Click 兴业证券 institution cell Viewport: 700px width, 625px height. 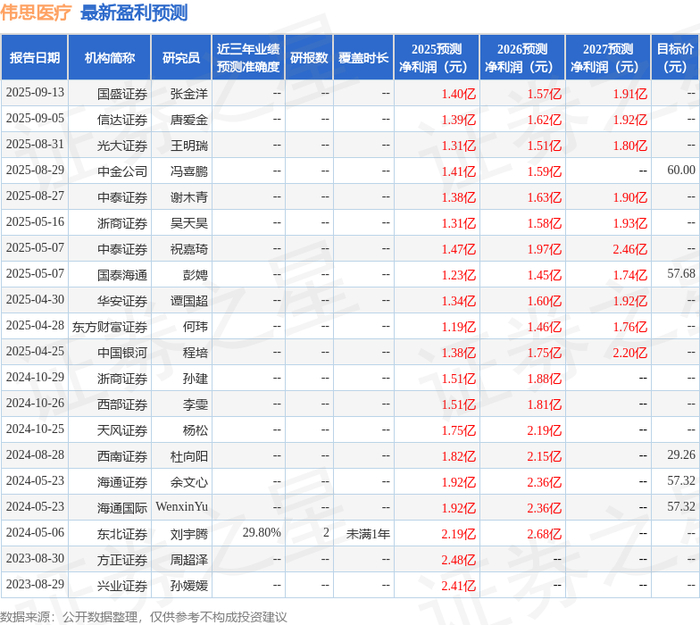[x=122, y=586]
